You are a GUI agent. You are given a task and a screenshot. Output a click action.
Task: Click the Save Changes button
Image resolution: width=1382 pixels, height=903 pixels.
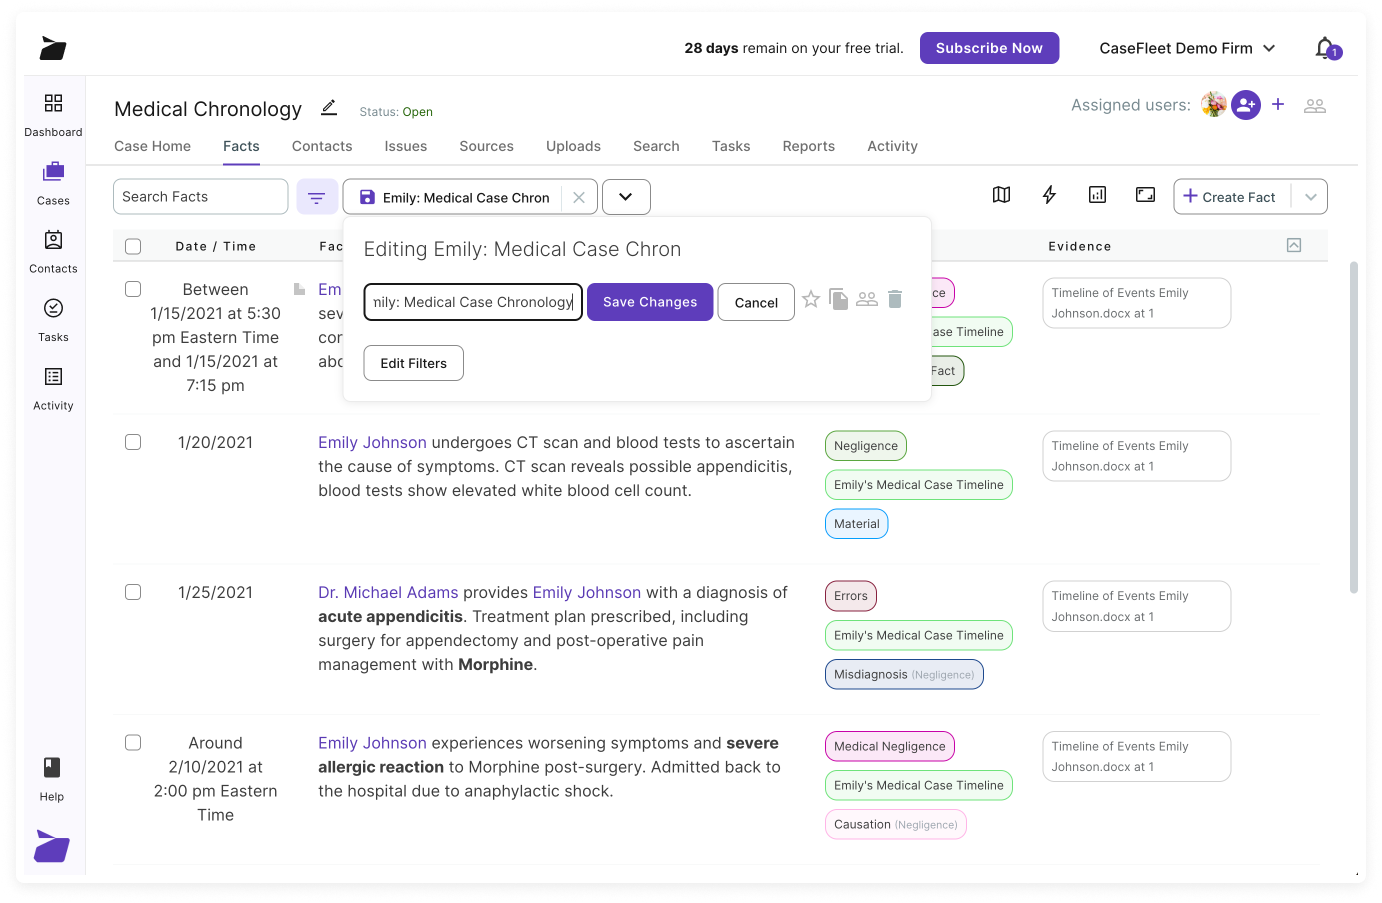[x=650, y=302]
